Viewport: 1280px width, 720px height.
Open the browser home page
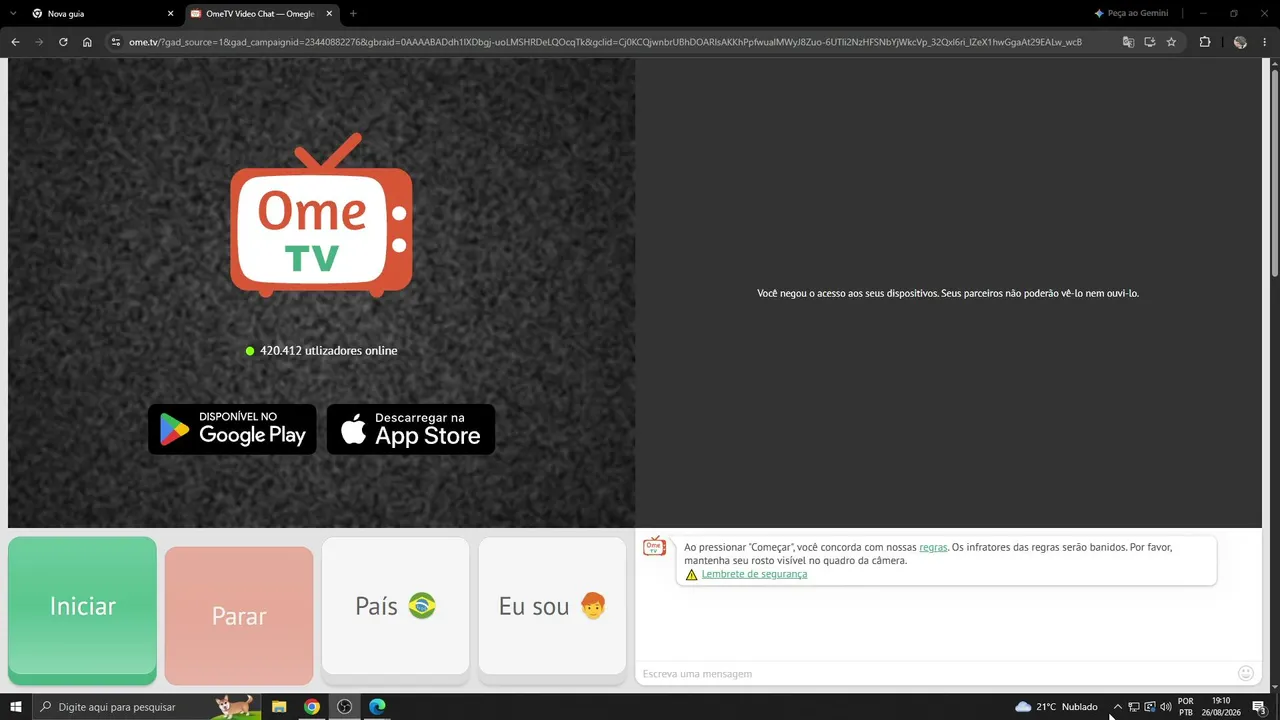pyautogui.click(x=87, y=42)
